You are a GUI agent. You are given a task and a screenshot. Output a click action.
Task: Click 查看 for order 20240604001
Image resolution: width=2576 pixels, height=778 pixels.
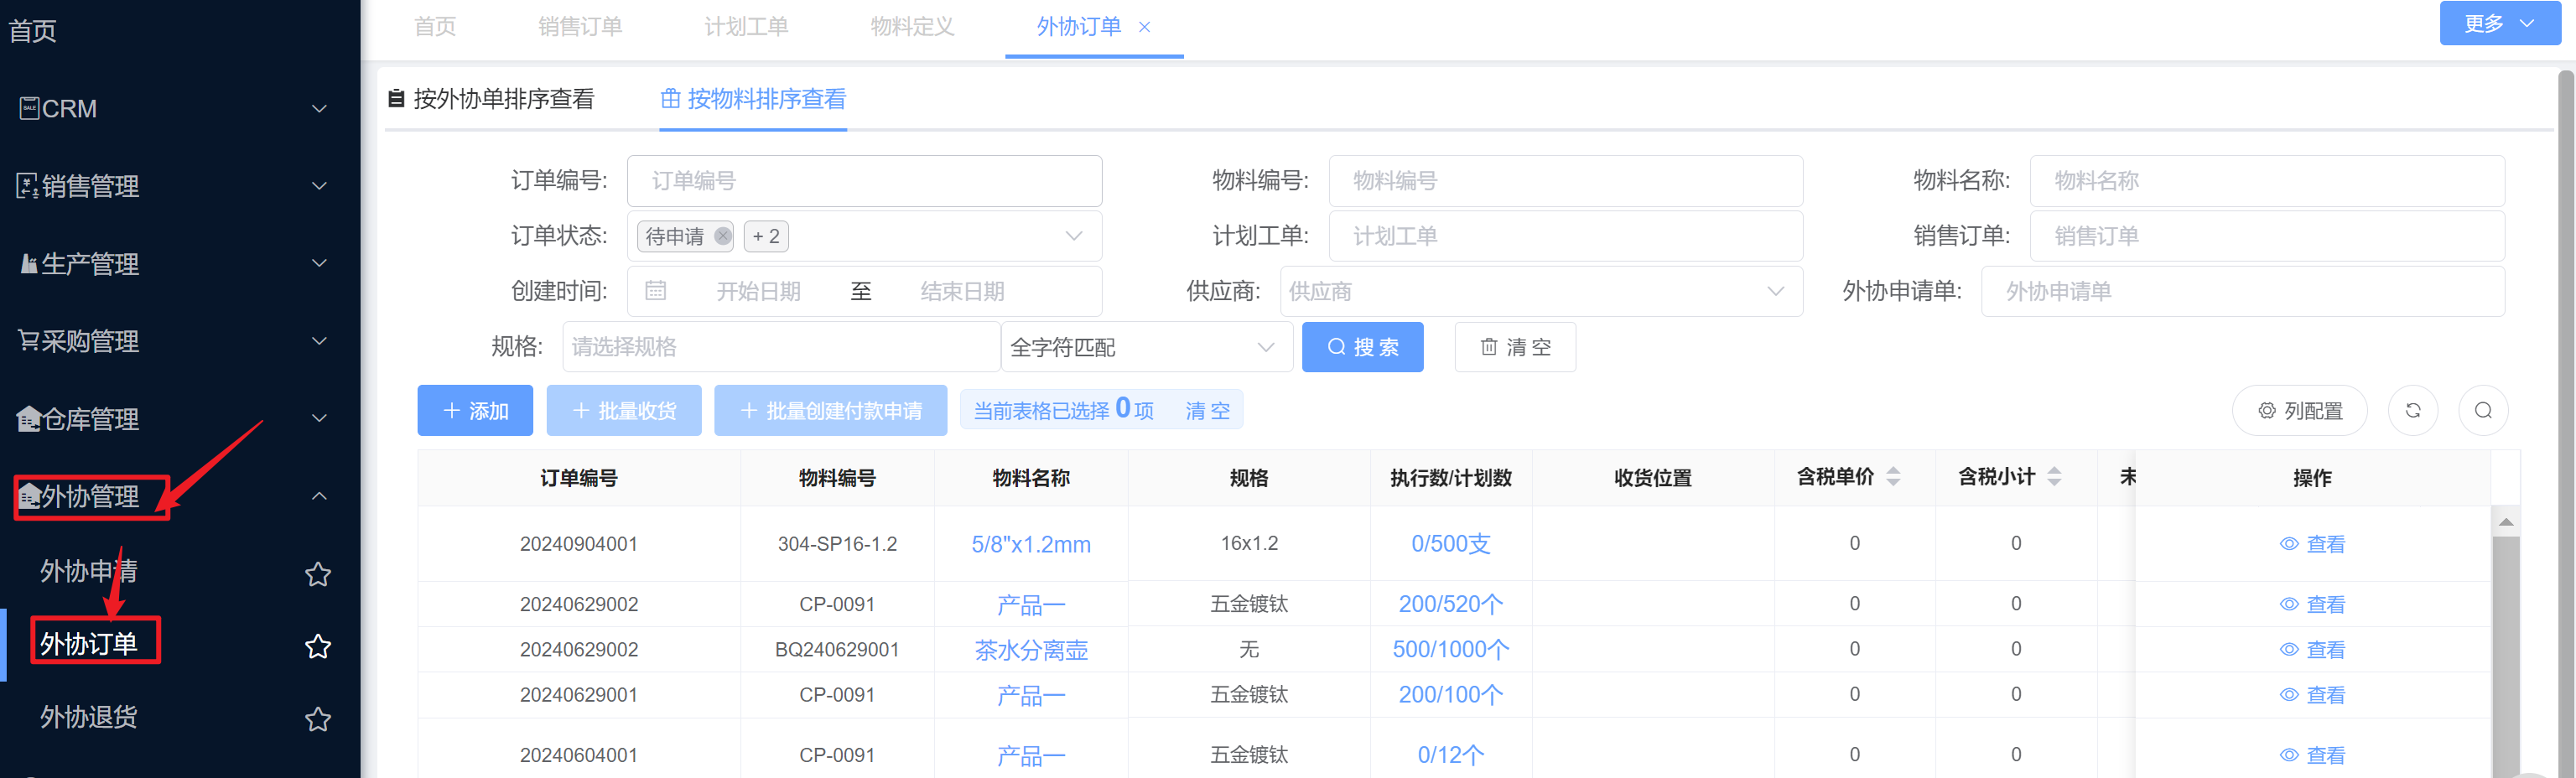pyautogui.click(x=2311, y=755)
